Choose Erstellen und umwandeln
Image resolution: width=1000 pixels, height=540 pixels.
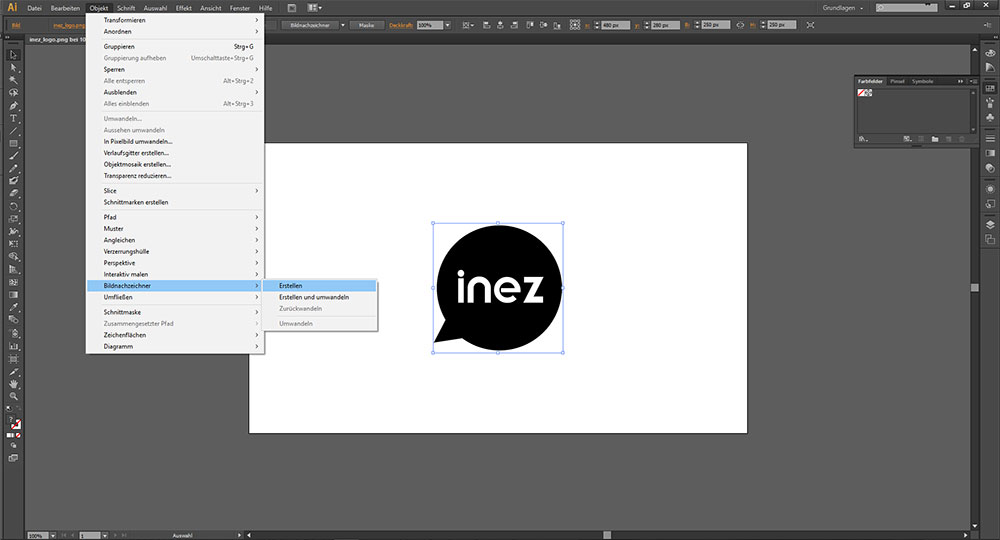320,297
